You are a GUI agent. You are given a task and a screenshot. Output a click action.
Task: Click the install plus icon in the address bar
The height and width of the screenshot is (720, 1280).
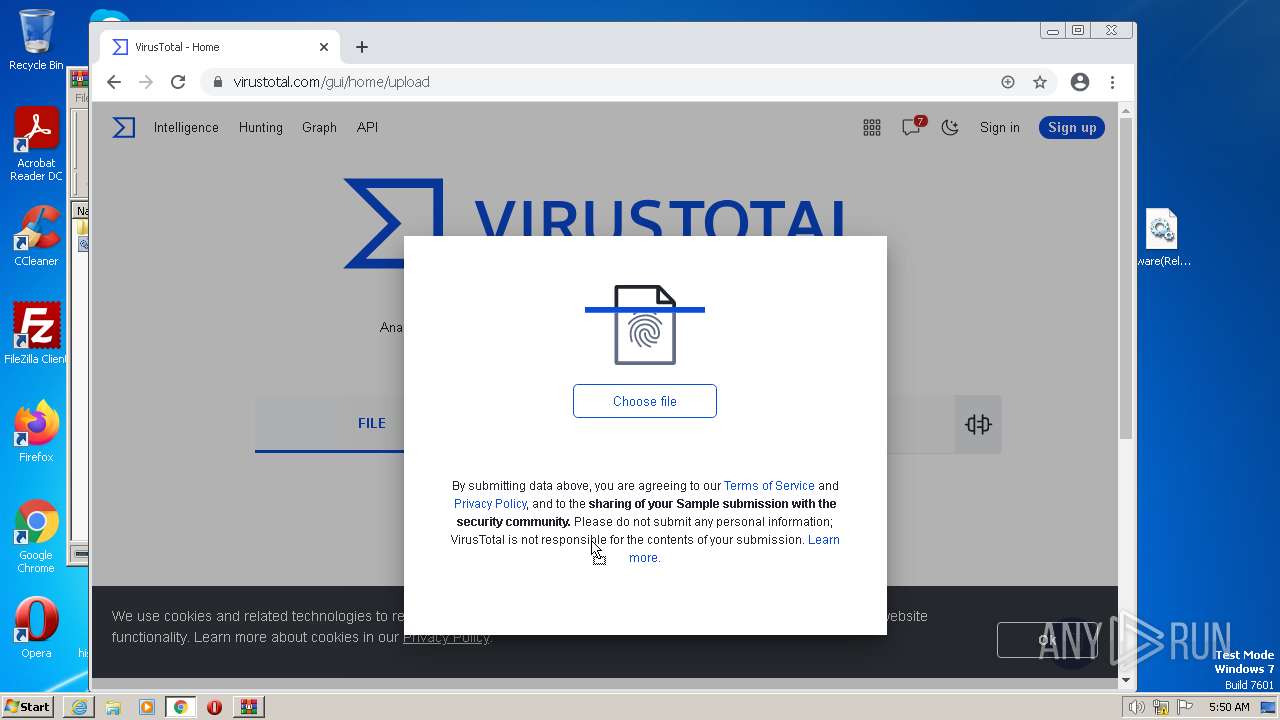[1008, 82]
